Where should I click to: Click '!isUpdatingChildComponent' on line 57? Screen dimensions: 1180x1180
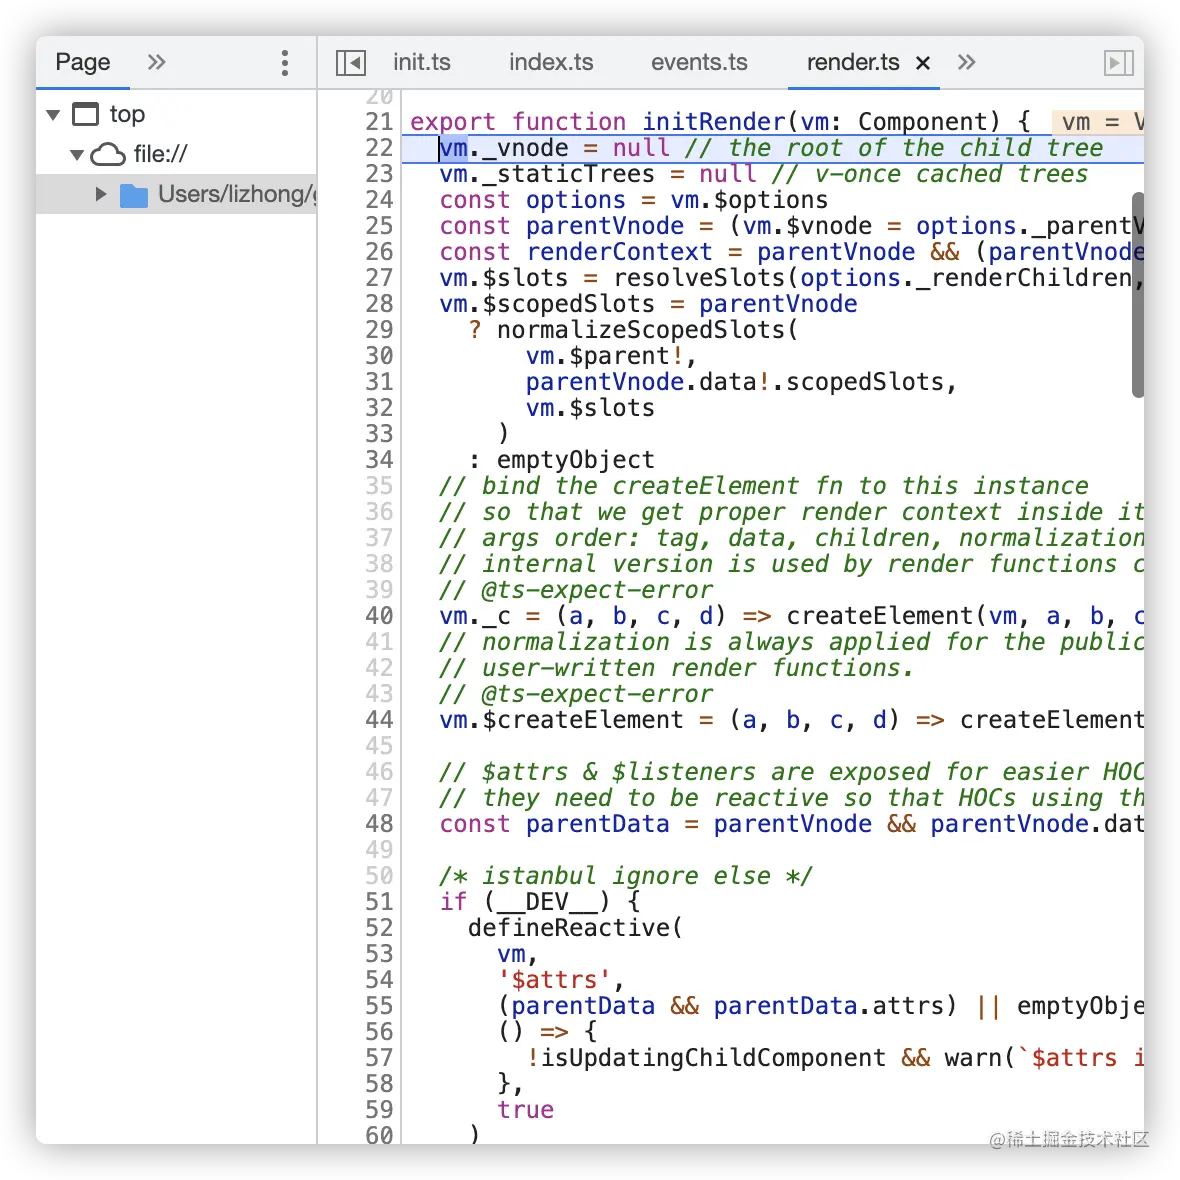706,1057
